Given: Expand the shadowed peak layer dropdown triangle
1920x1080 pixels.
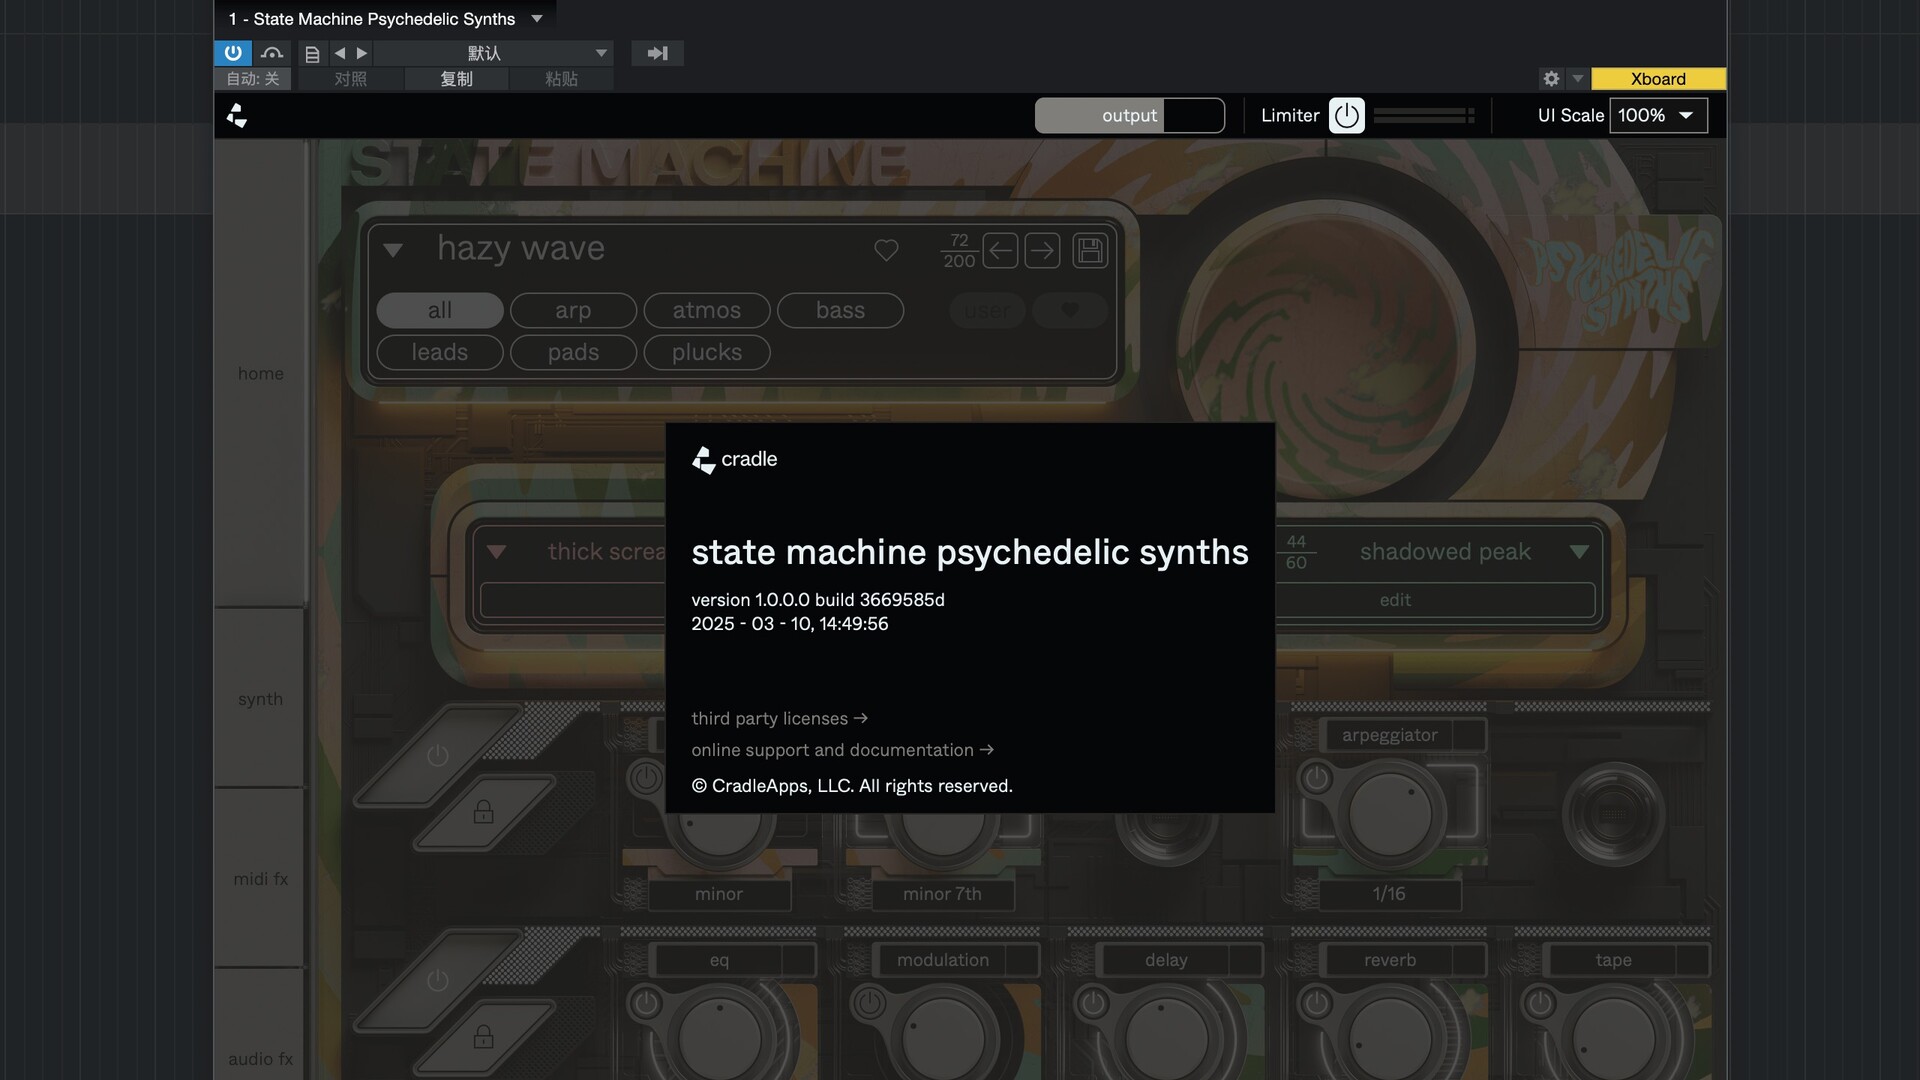Looking at the screenshot, I should point(1579,552).
